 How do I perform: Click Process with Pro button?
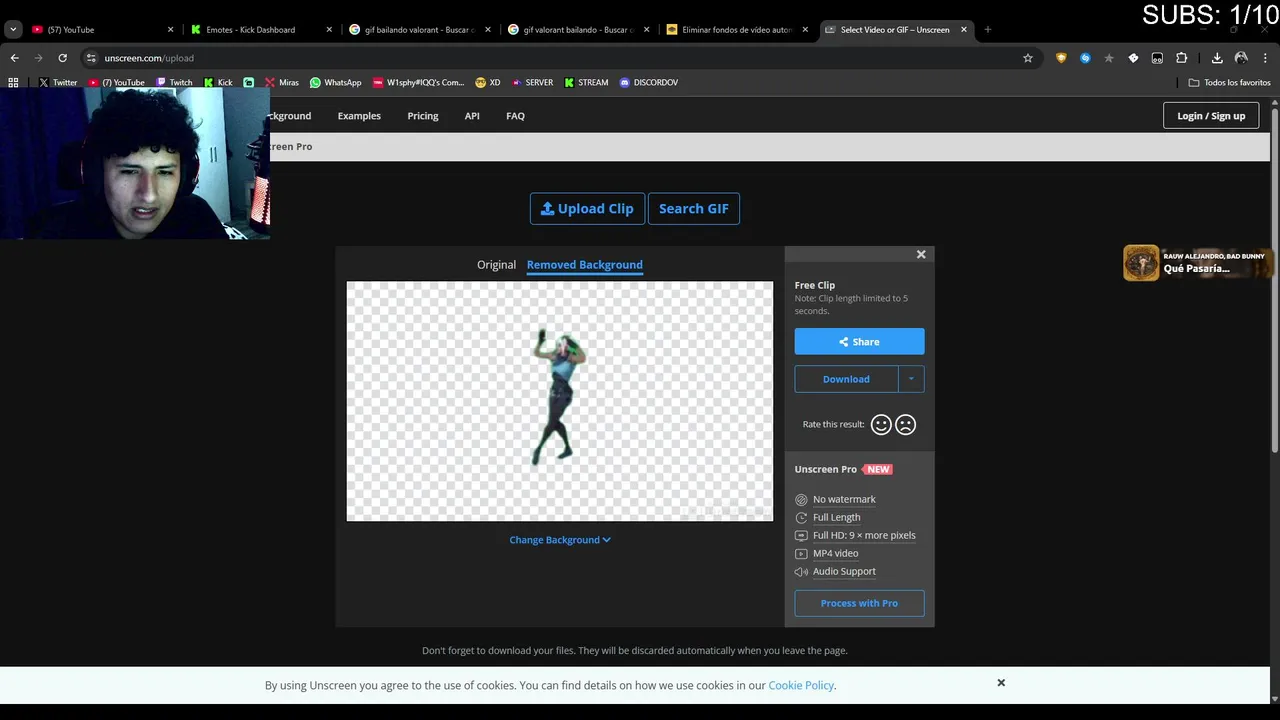(859, 603)
